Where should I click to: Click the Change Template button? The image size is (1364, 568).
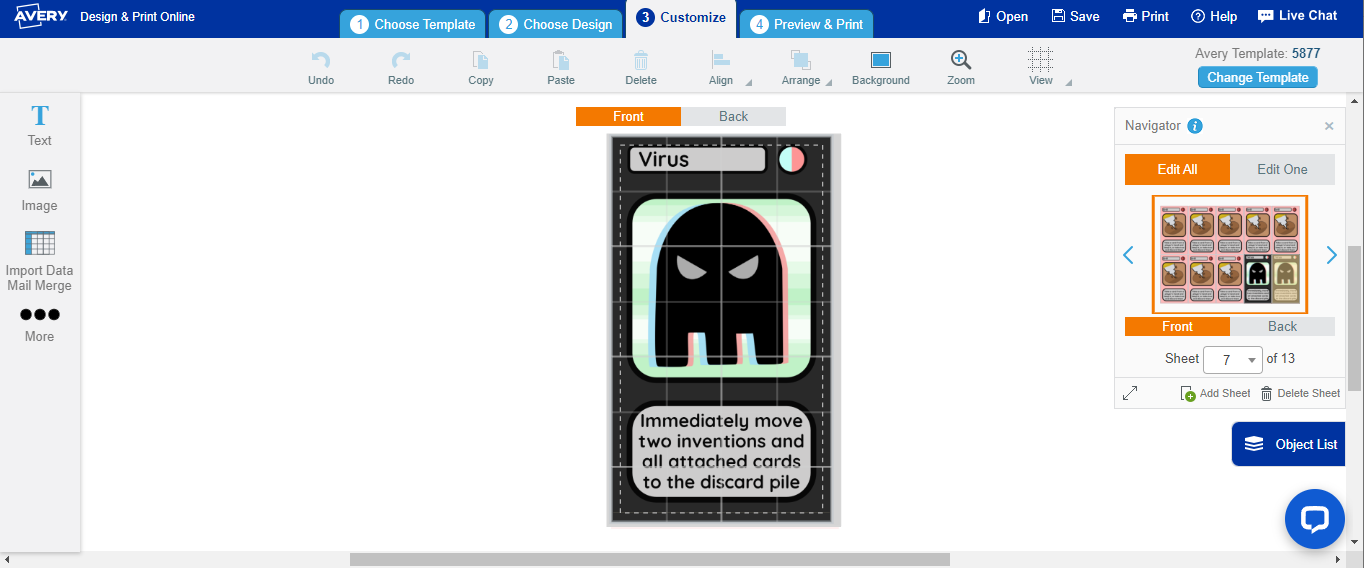(1258, 77)
